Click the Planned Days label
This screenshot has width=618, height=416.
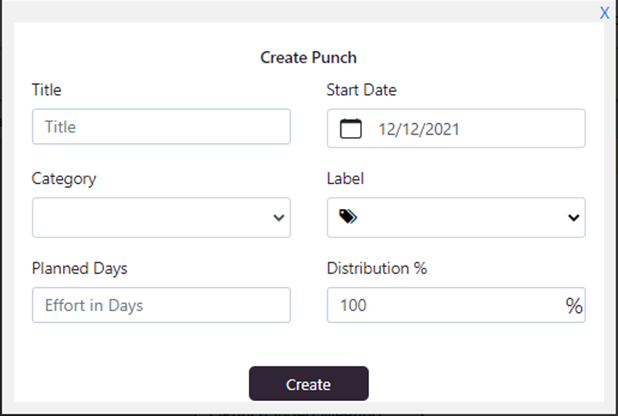click(80, 269)
